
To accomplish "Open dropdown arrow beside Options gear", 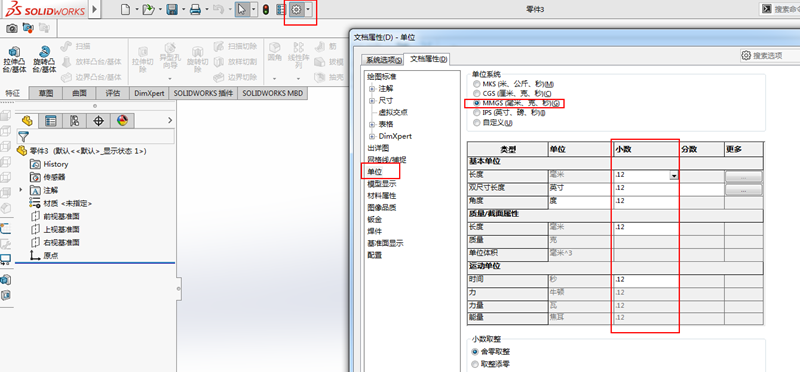I will point(308,9).
